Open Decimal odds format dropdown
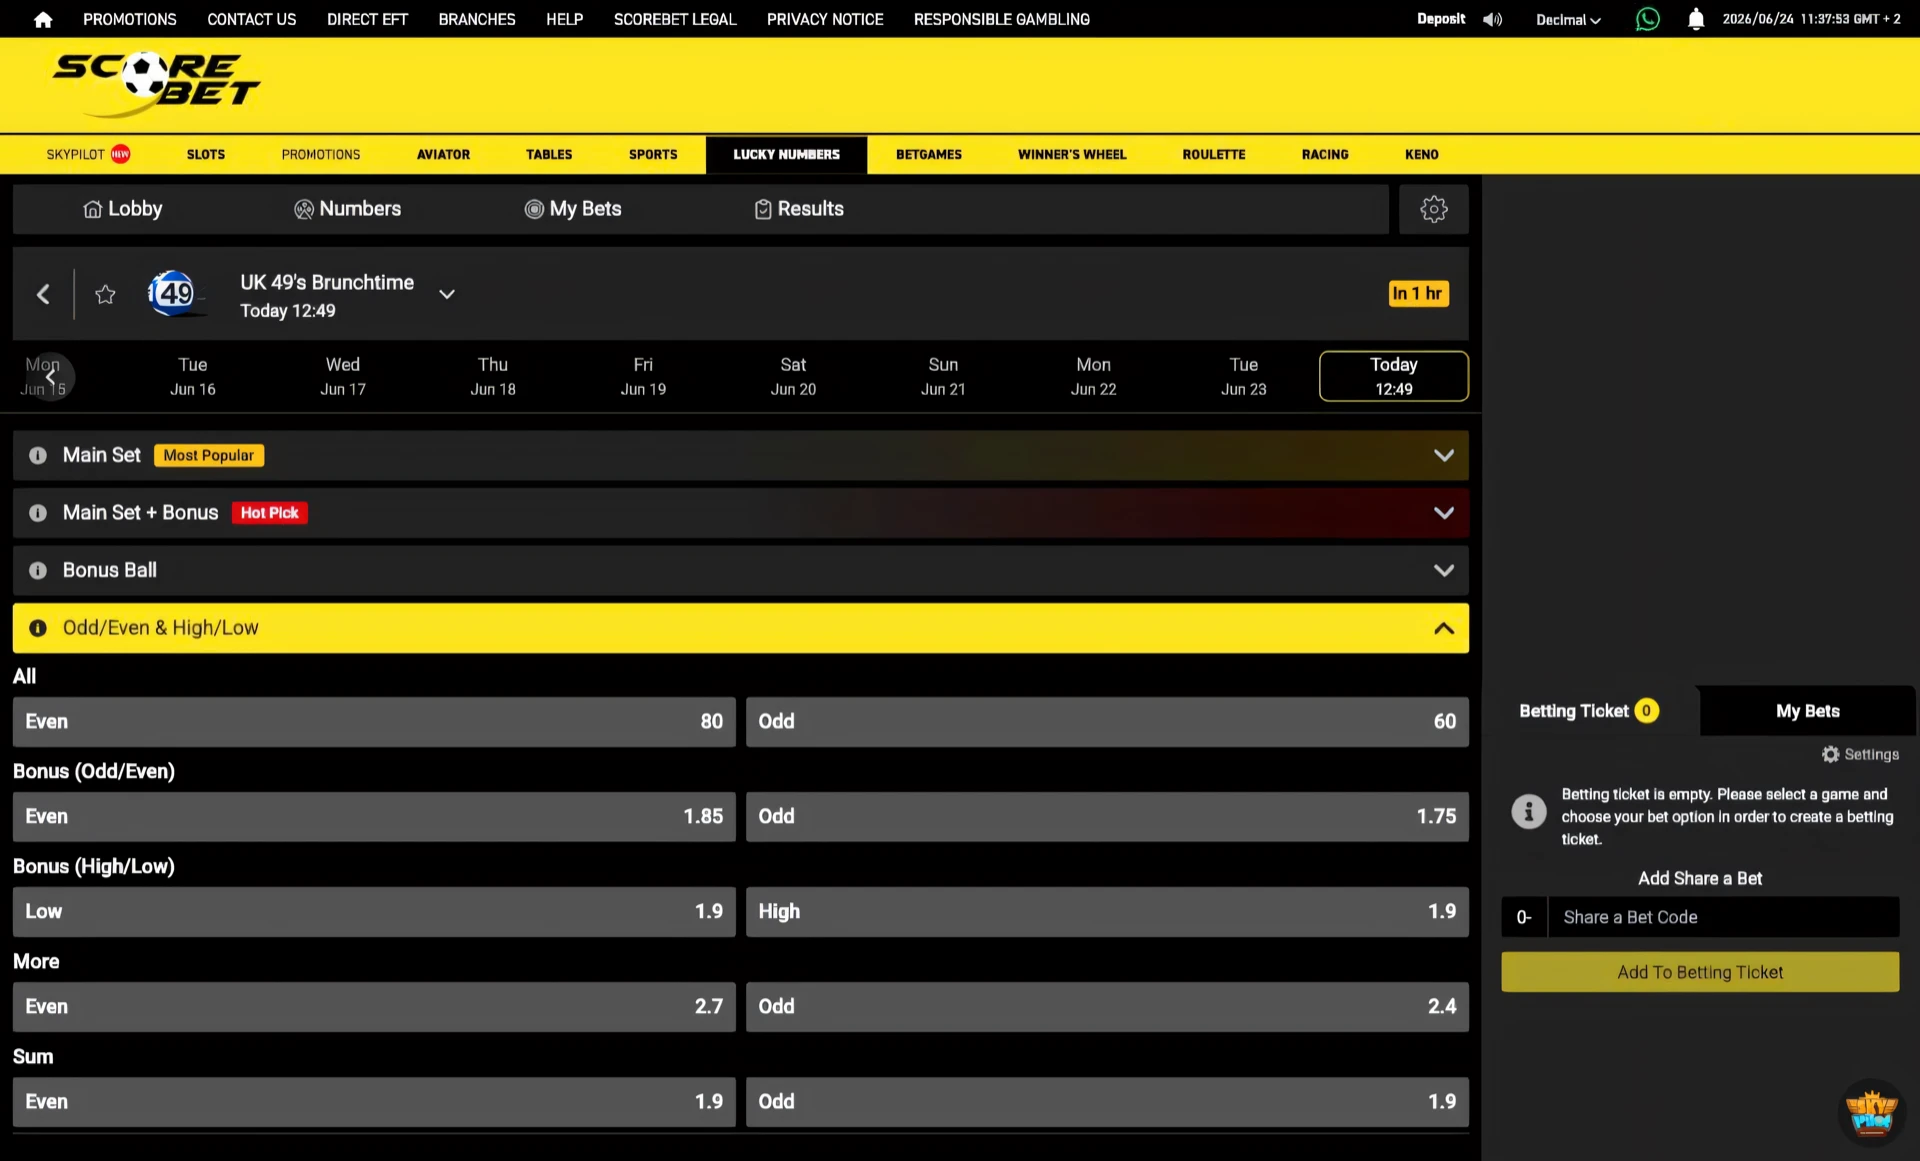Screen dimensions: 1920x1161 1568,19
